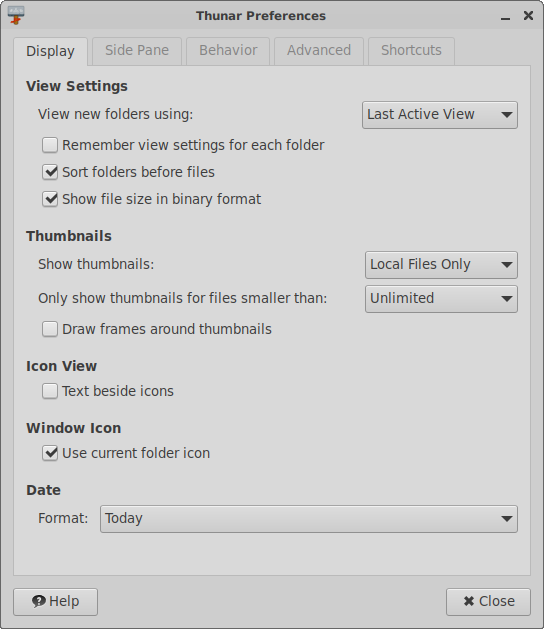Click the Thunar app icon in title bar
This screenshot has width=544, height=629.
click(16, 15)
